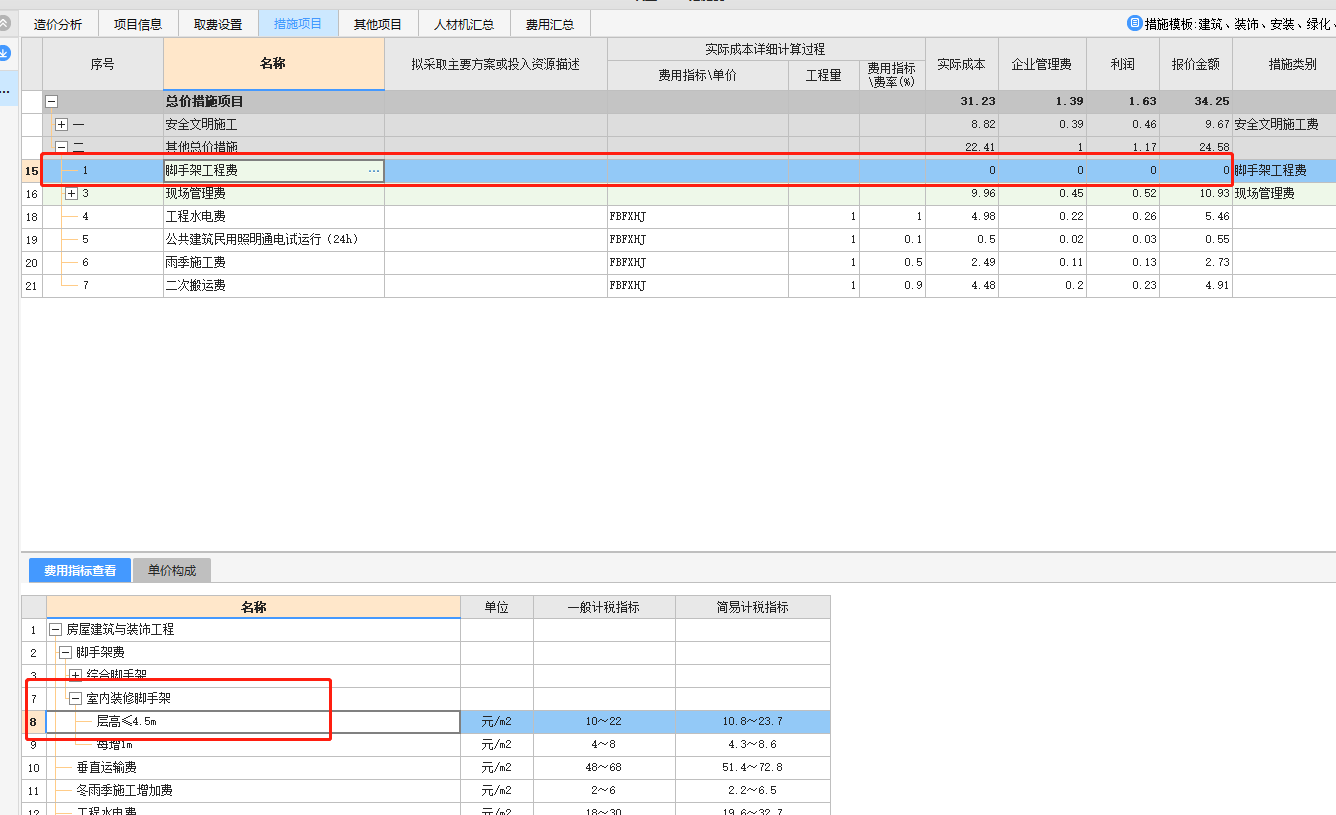The height and width of the screenshot is (815, 1336).
Task: Click the 实际成本 column header
Action: pyautogui.click(x=961, y=64)
